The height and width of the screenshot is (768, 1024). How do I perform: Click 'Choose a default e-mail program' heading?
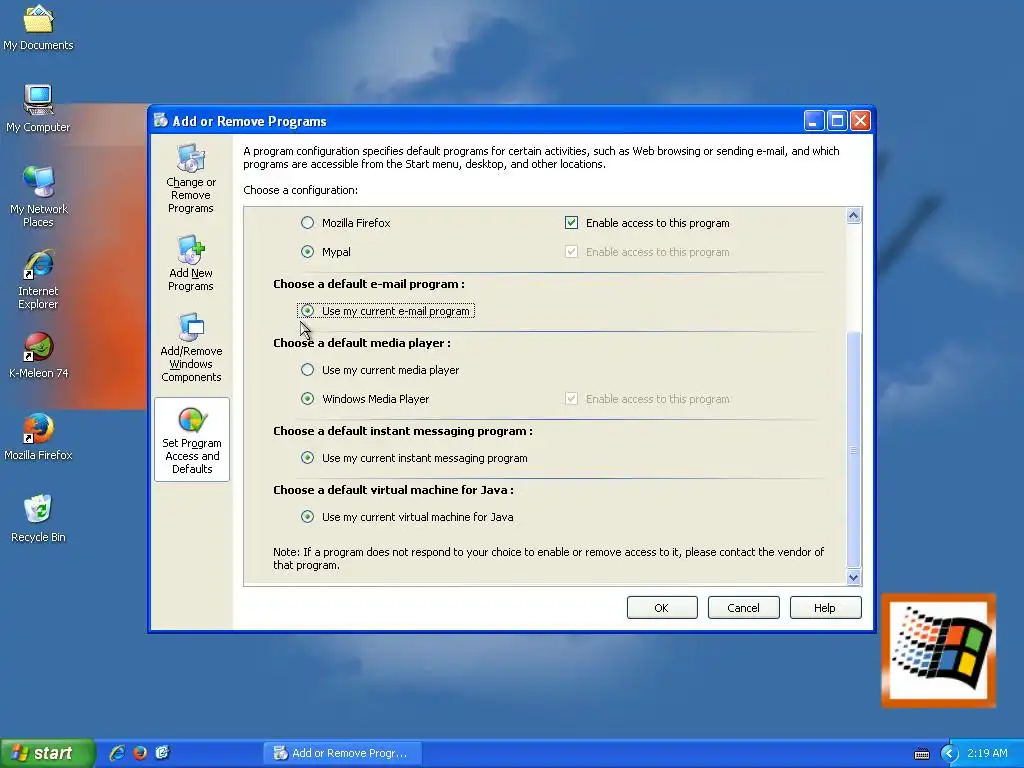click(369, 284)
